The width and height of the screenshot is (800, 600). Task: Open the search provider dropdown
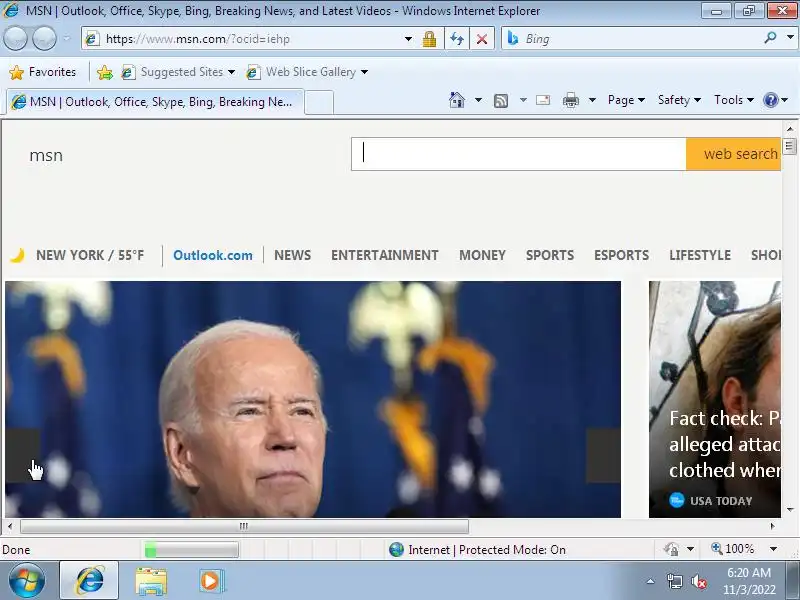click(790, 37)
